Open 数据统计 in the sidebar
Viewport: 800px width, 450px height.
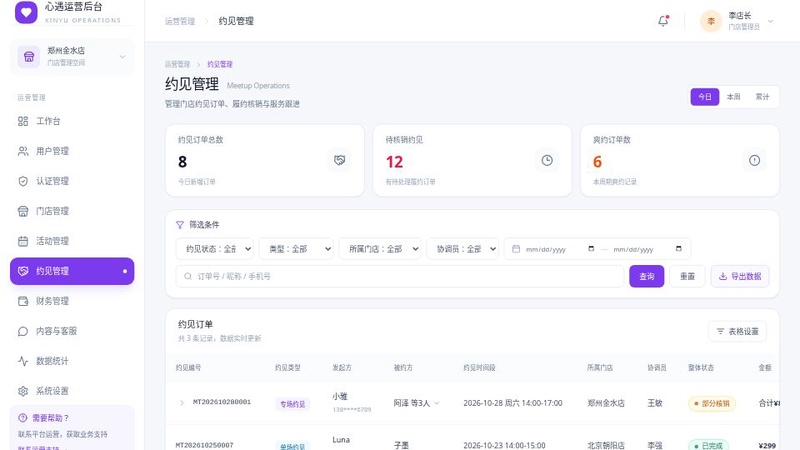[72, 361]
